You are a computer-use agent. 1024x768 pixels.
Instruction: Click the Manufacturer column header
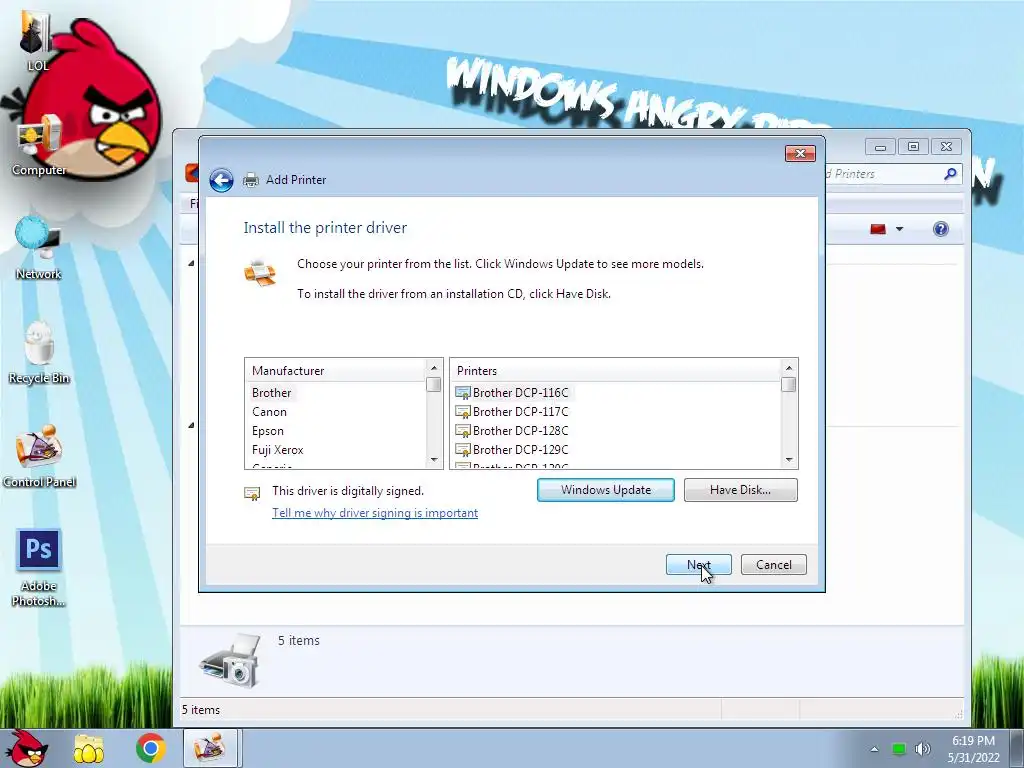[x=336, y=371]
